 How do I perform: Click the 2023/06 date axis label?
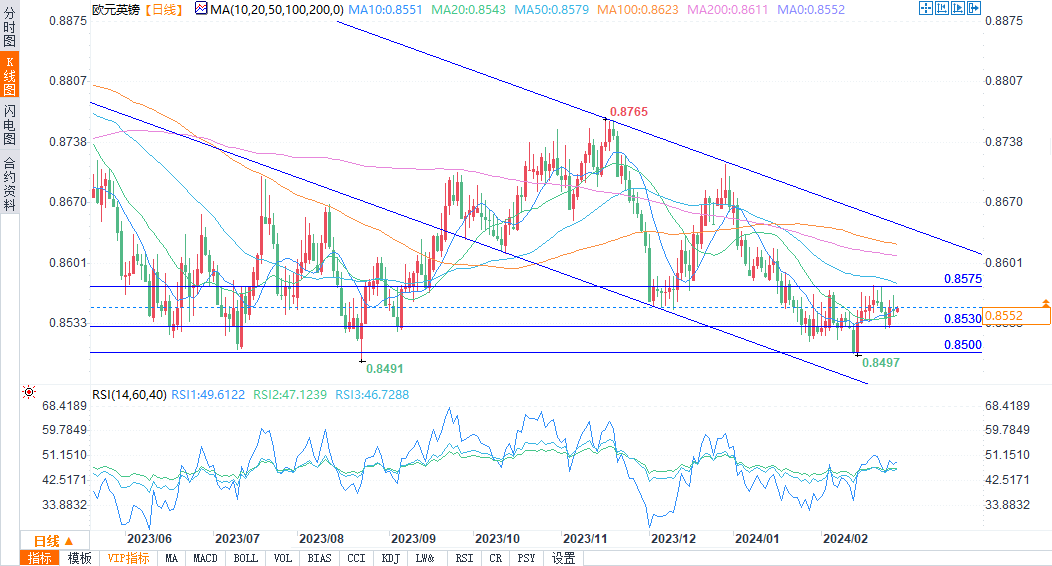coord(149,539)
